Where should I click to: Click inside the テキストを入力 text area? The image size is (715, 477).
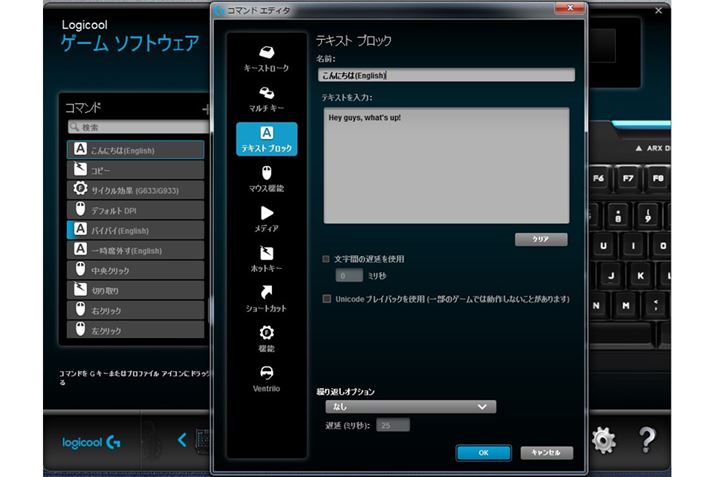pyautogui.click(x=446, y=166)
